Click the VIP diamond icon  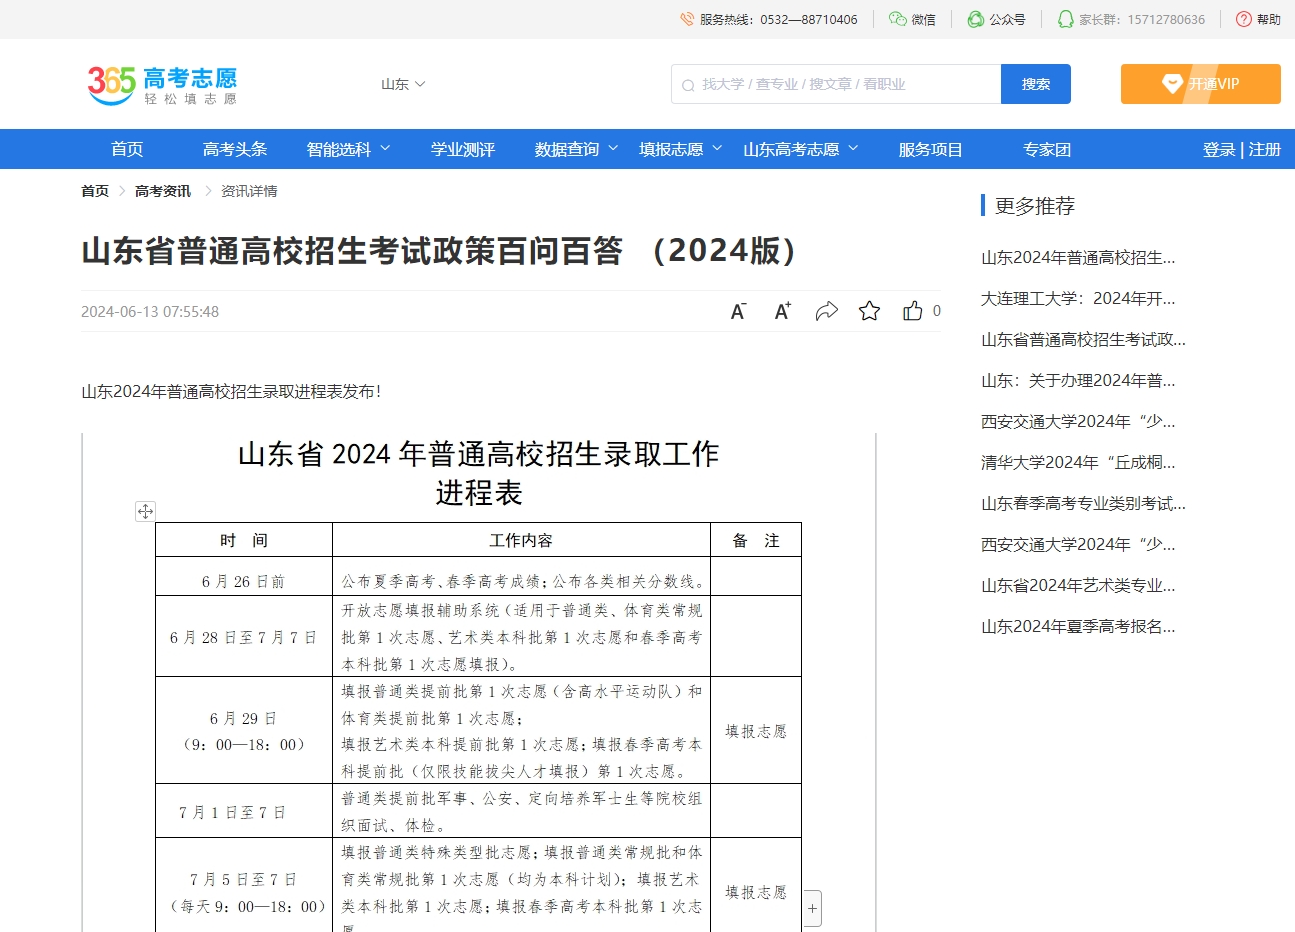click(x=1172, y=84)
